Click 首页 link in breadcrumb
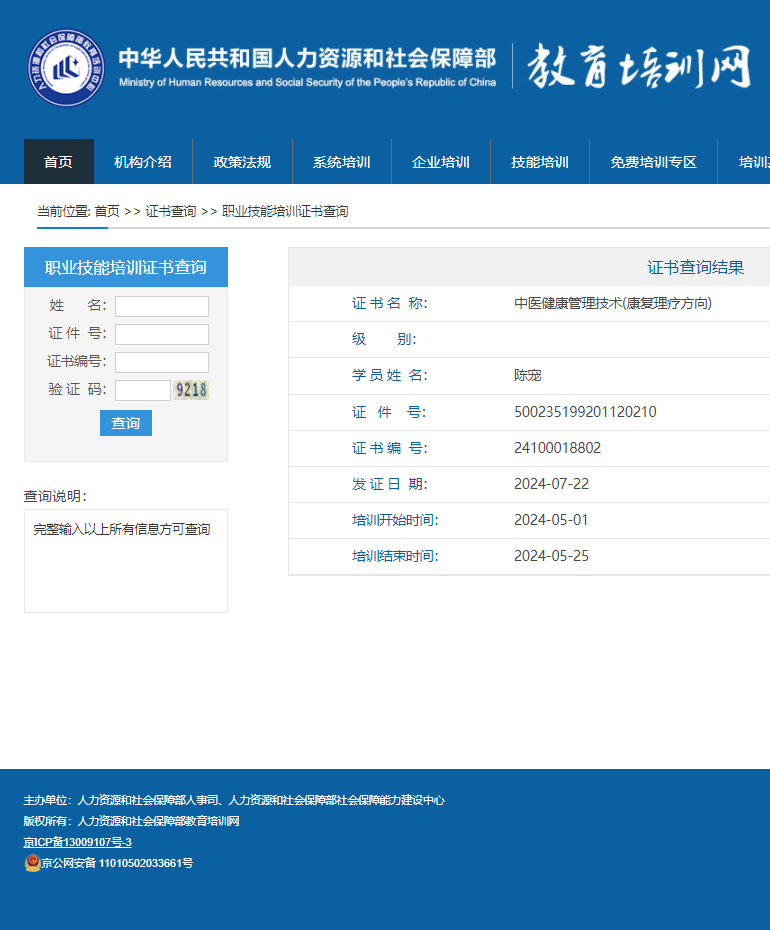Screen dimensions: 770x930 [x=107, y=211]
